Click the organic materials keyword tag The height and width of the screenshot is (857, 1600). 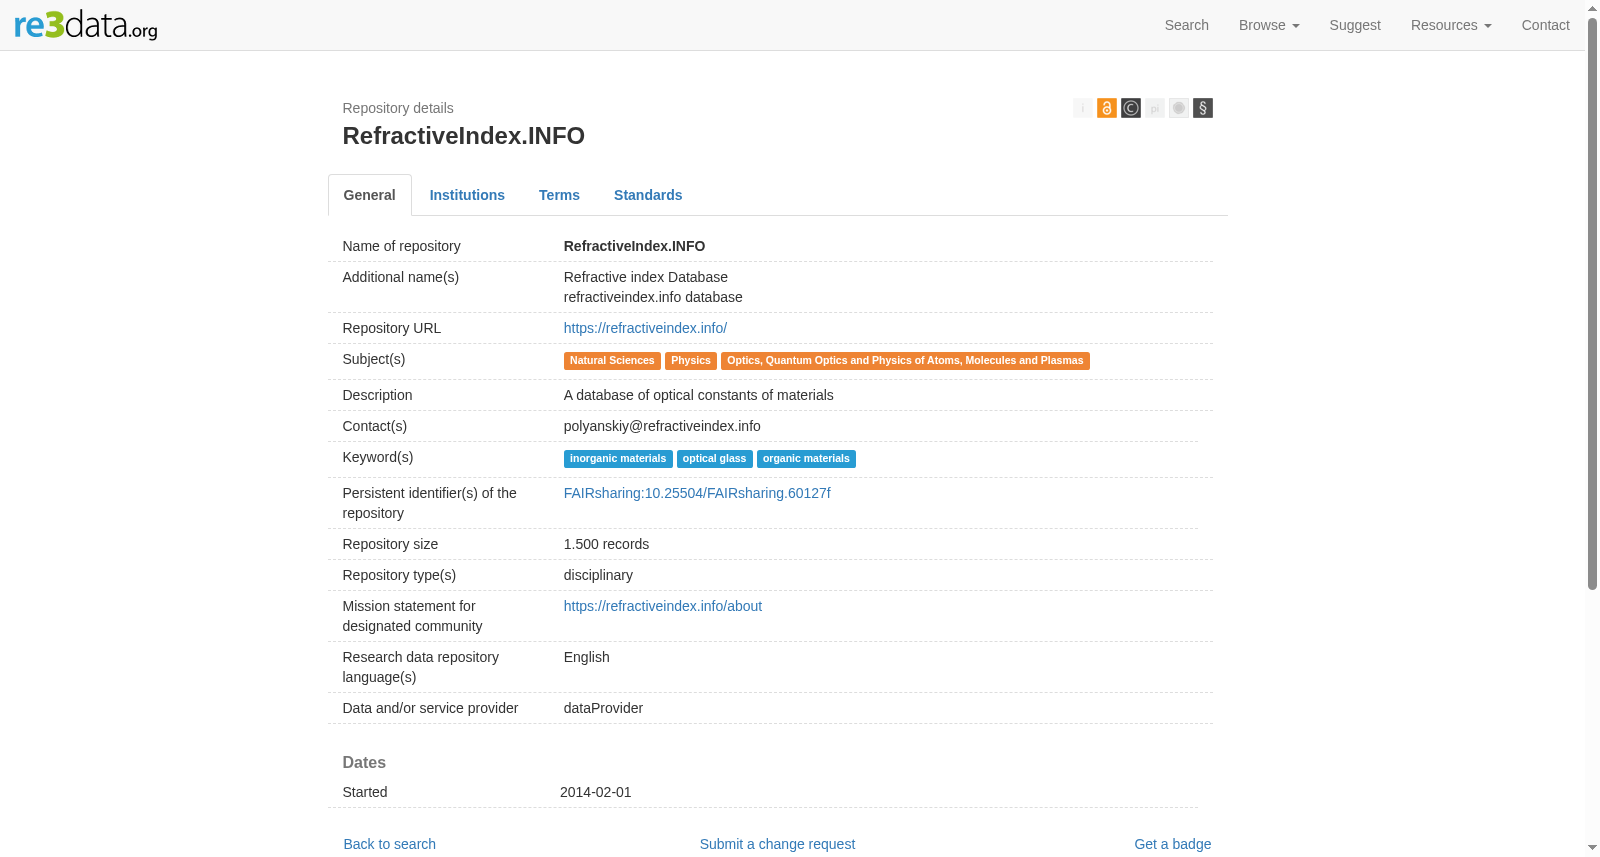[806, 459]
